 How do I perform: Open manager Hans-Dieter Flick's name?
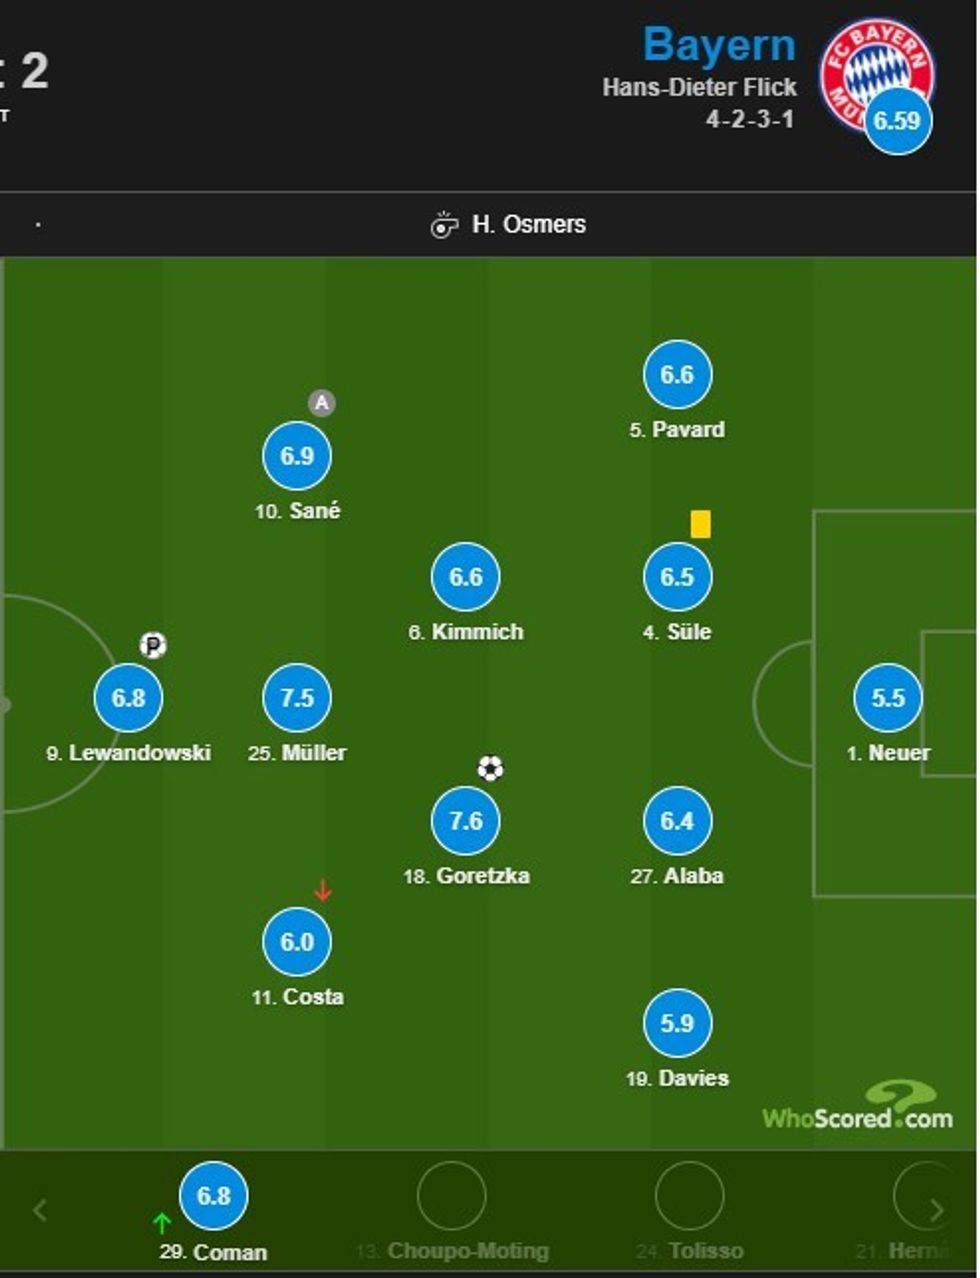pyautogui.click(x=699, y=88)
